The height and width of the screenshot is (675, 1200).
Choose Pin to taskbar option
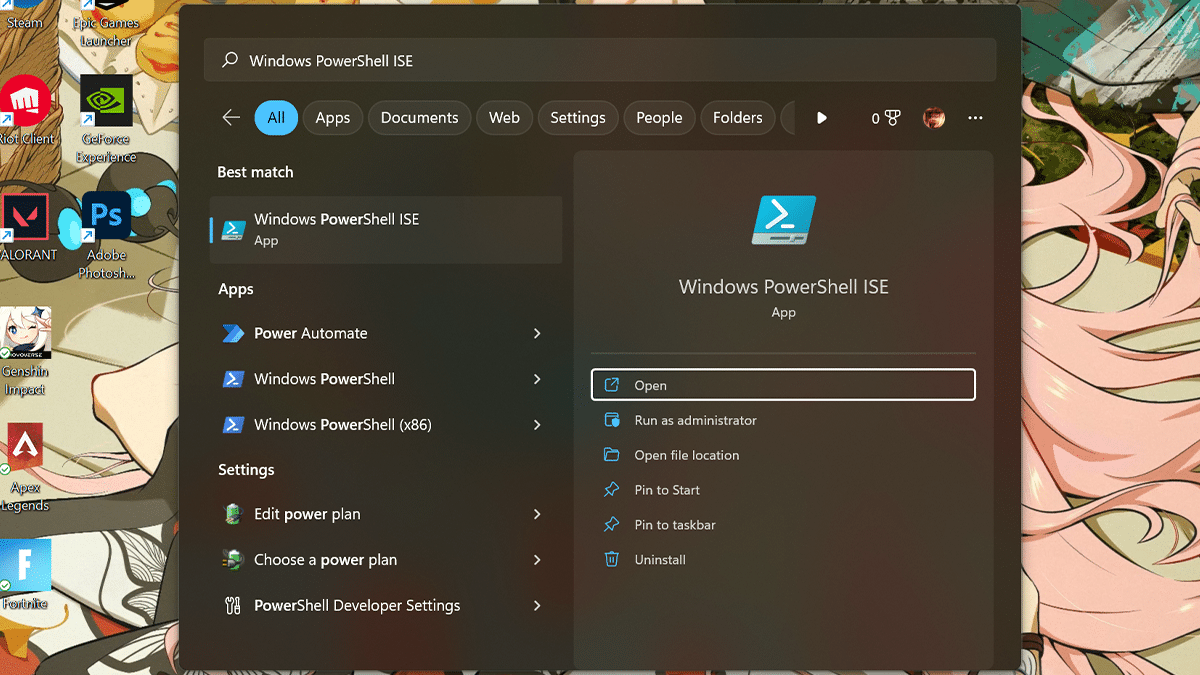tap(674, 525)
